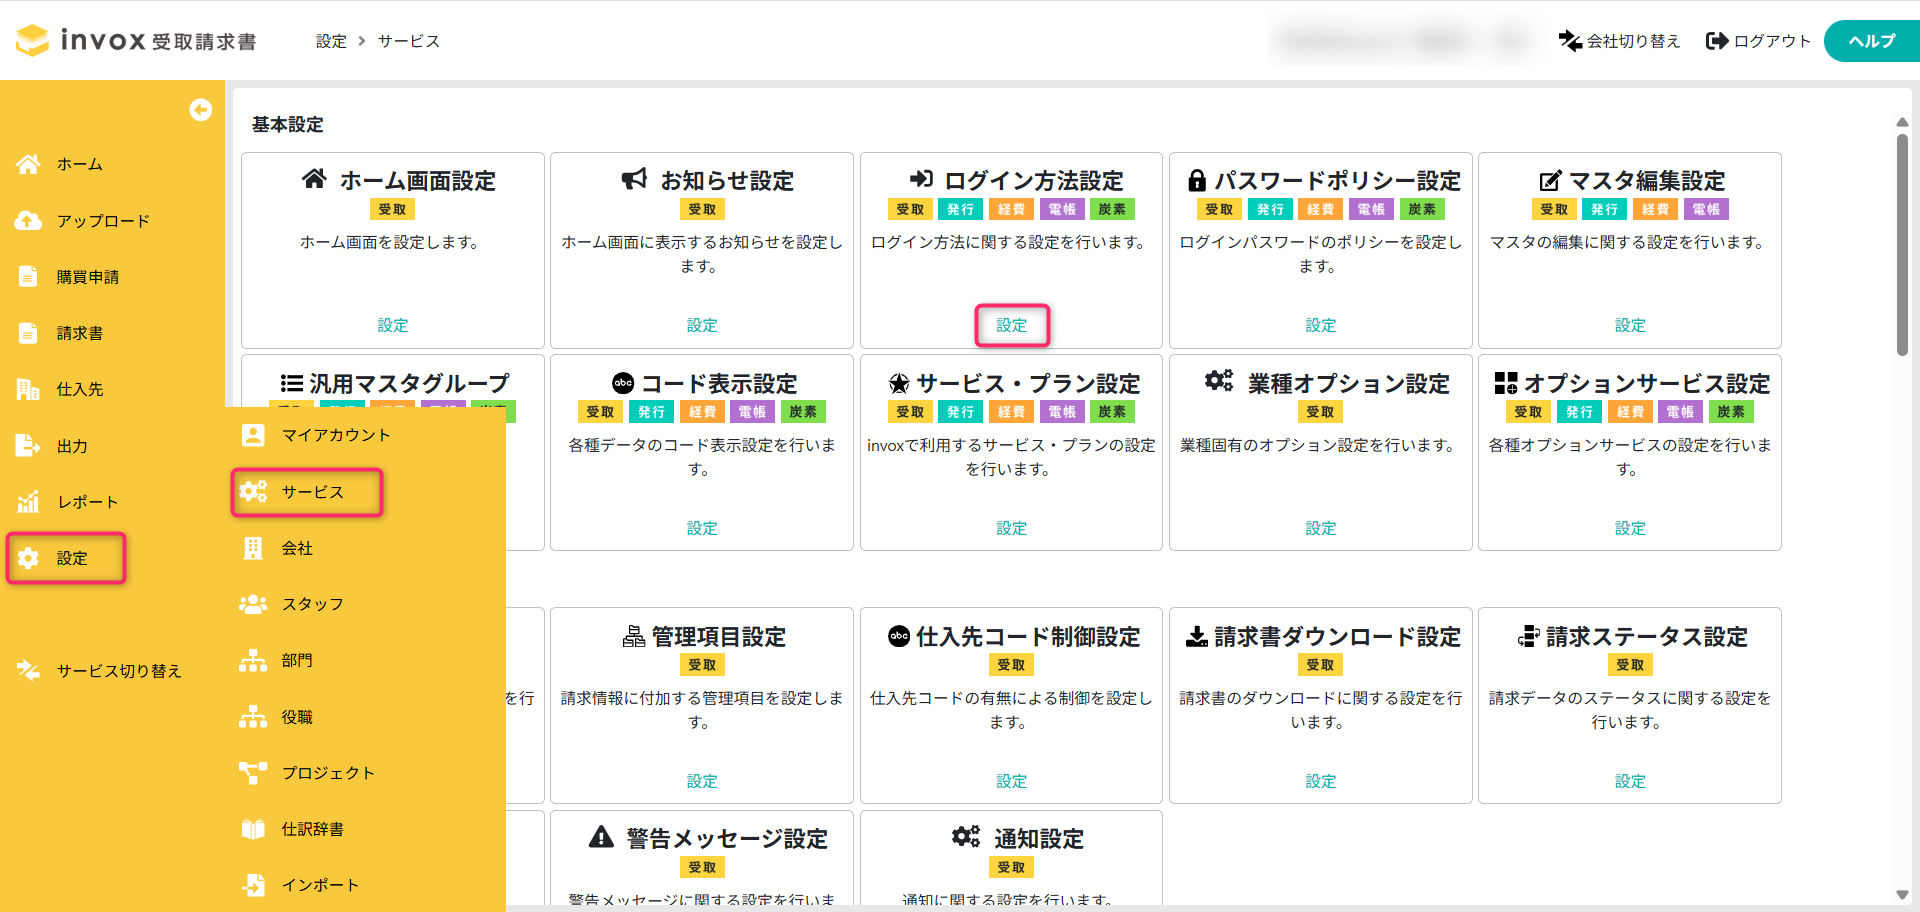Image resolution: width=1920 pixels, height=912 pixels.
Task: Click 設定 breadcrumb in the header
Action: coord(331,41)
